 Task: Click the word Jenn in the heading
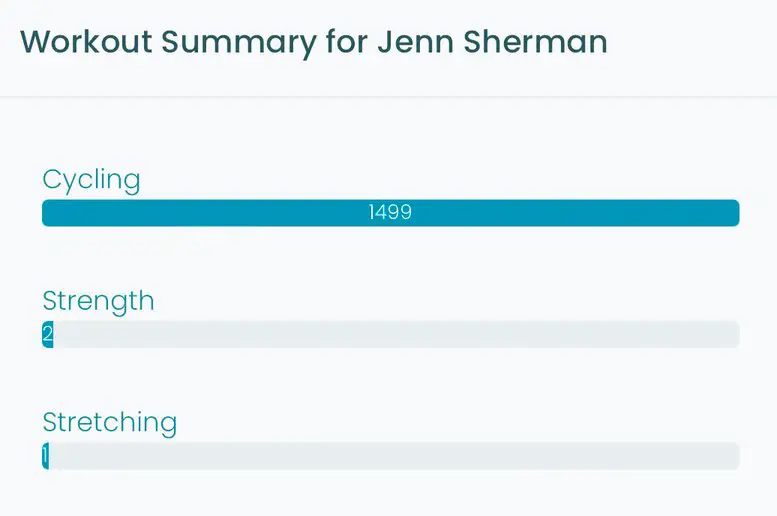[416, 42]
